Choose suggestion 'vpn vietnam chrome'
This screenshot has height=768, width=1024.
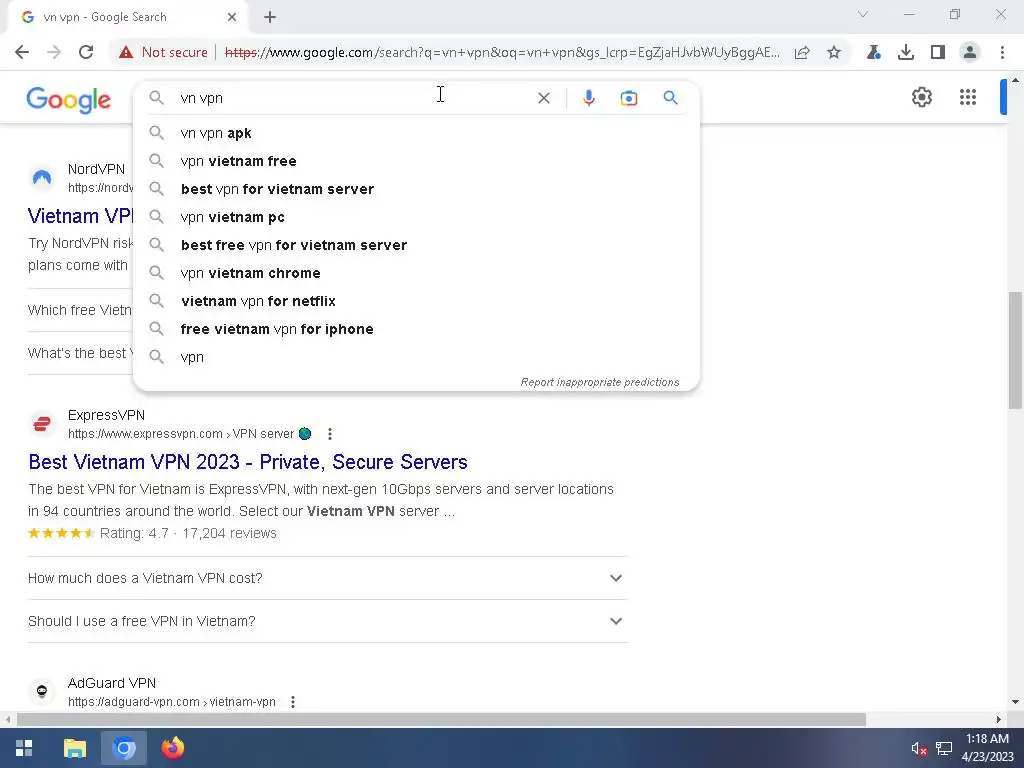pos(416,274)
